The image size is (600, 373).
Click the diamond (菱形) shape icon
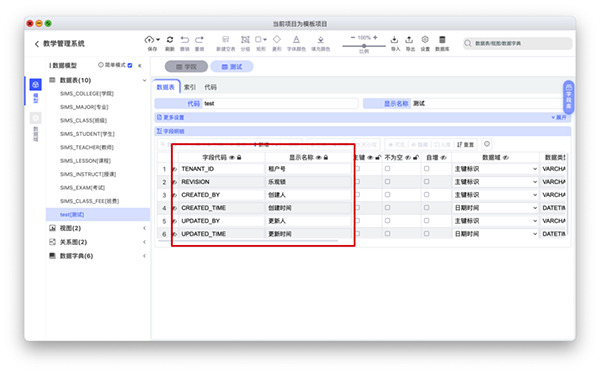(277, 39)
